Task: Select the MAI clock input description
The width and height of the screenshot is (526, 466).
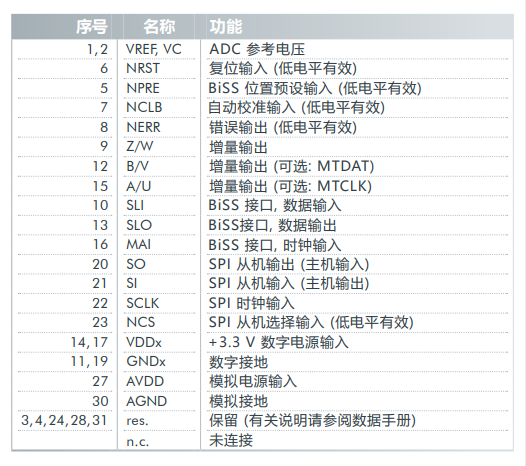Action: (275, 245)
